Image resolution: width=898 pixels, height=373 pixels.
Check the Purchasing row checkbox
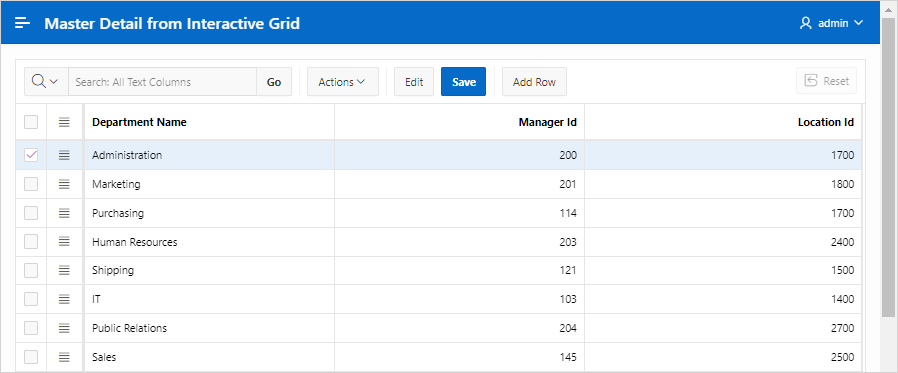(31, 213)
